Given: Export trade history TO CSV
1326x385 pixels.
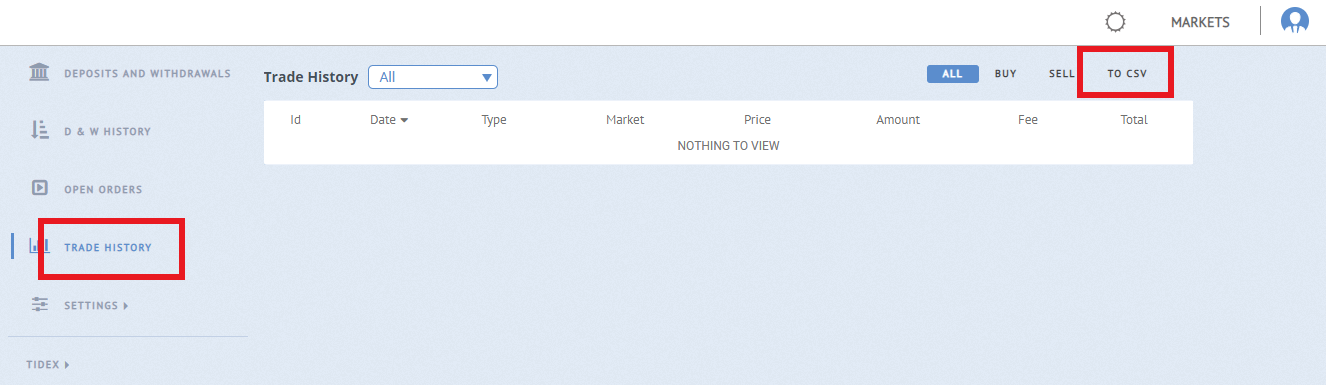Looking at the screenshot, I should coord(1127,74).
